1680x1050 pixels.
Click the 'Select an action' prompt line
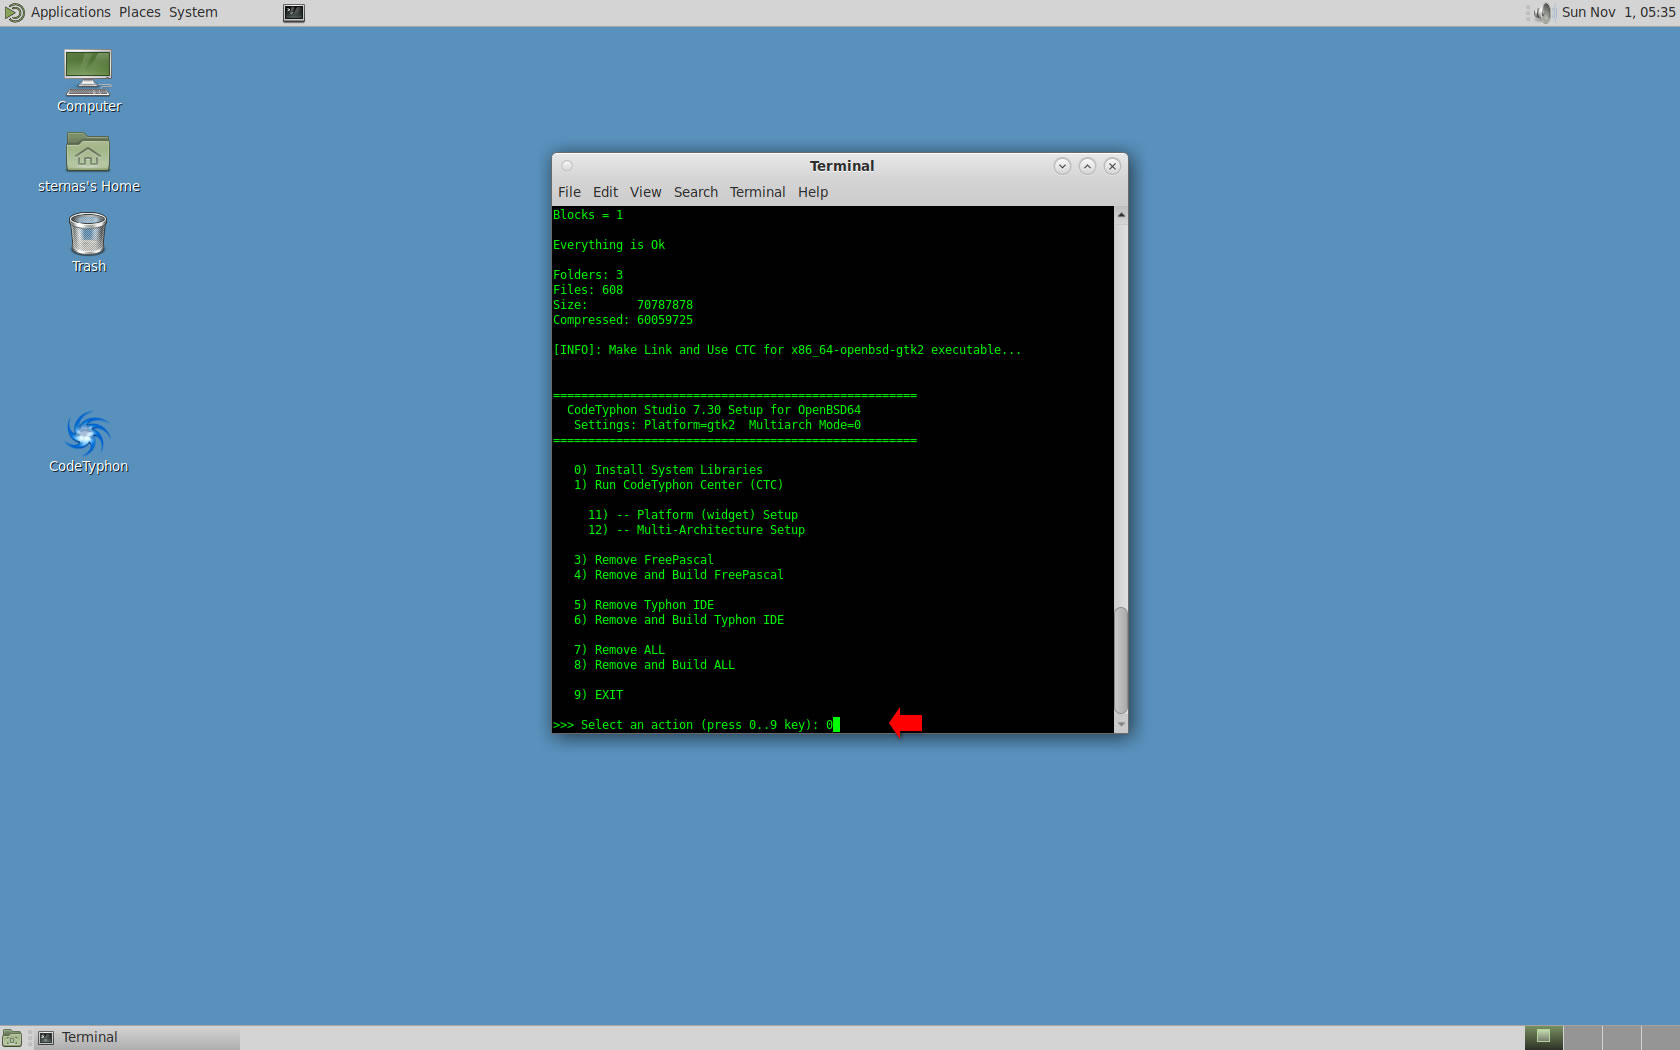[x=696, y=725]
